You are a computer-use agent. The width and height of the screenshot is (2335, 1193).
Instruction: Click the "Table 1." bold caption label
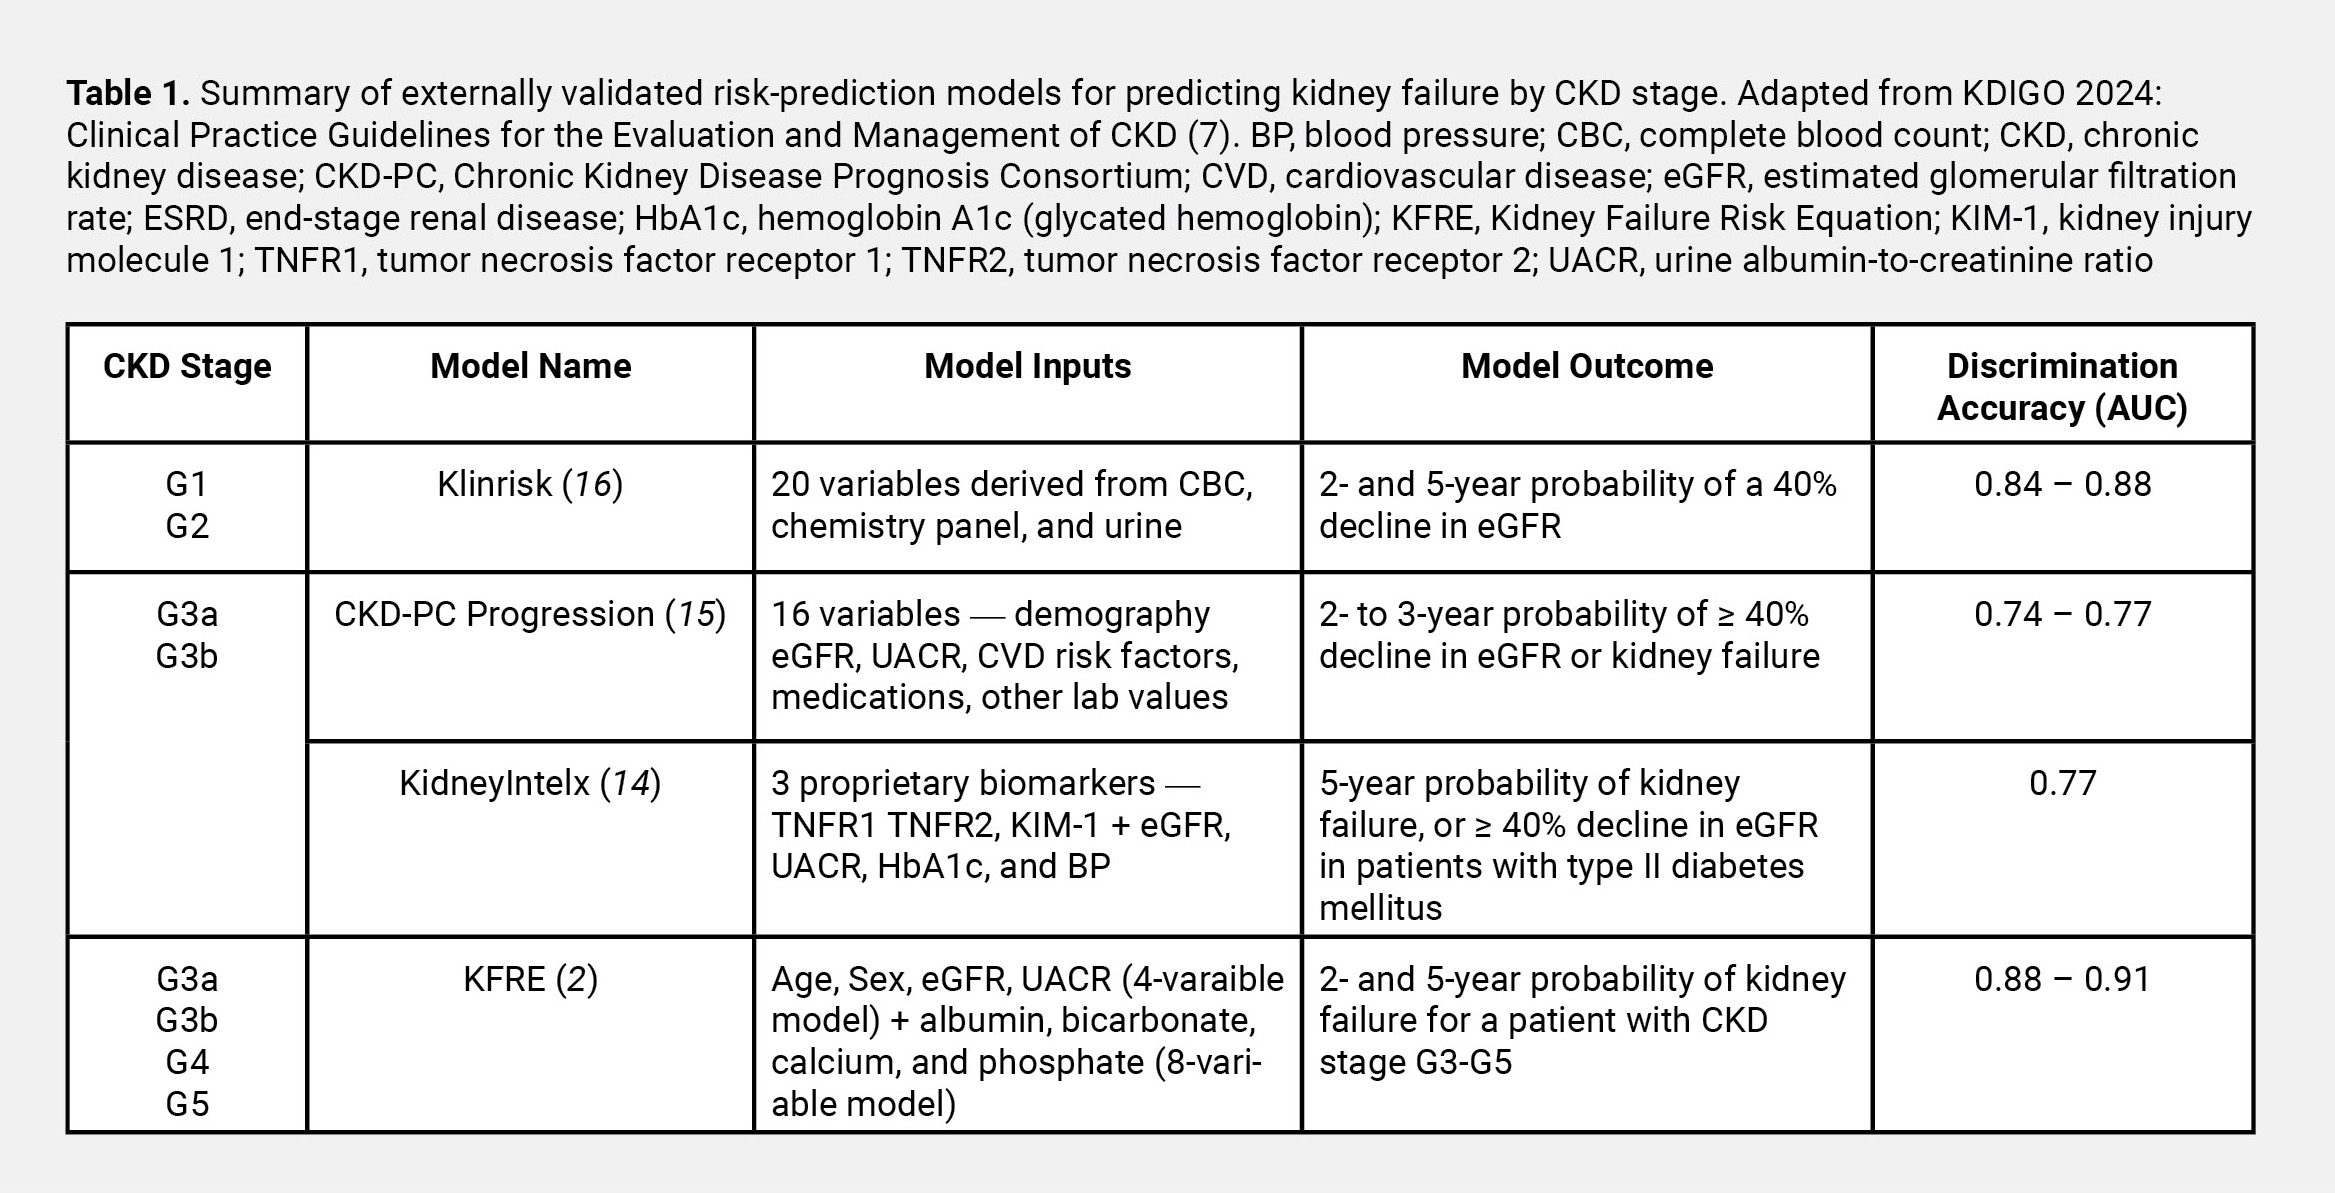coord(128,93)
